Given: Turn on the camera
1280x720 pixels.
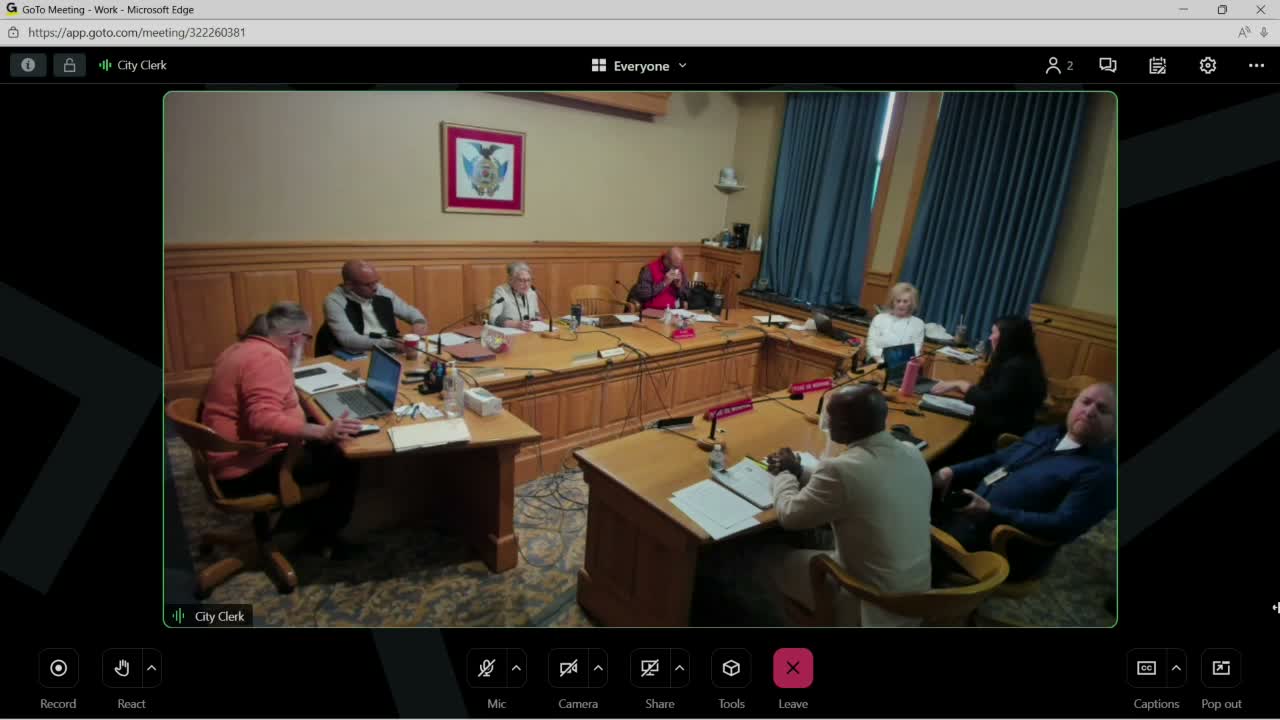Looking at the screenshot, I should 569,668.
